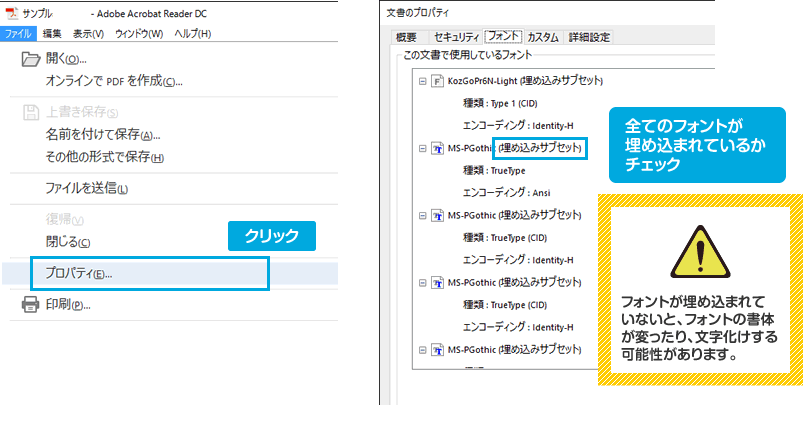Click the folder icon beside 開く
This screenshot has height=425, width=803.
pyautogui.click(x=30, y=59)
